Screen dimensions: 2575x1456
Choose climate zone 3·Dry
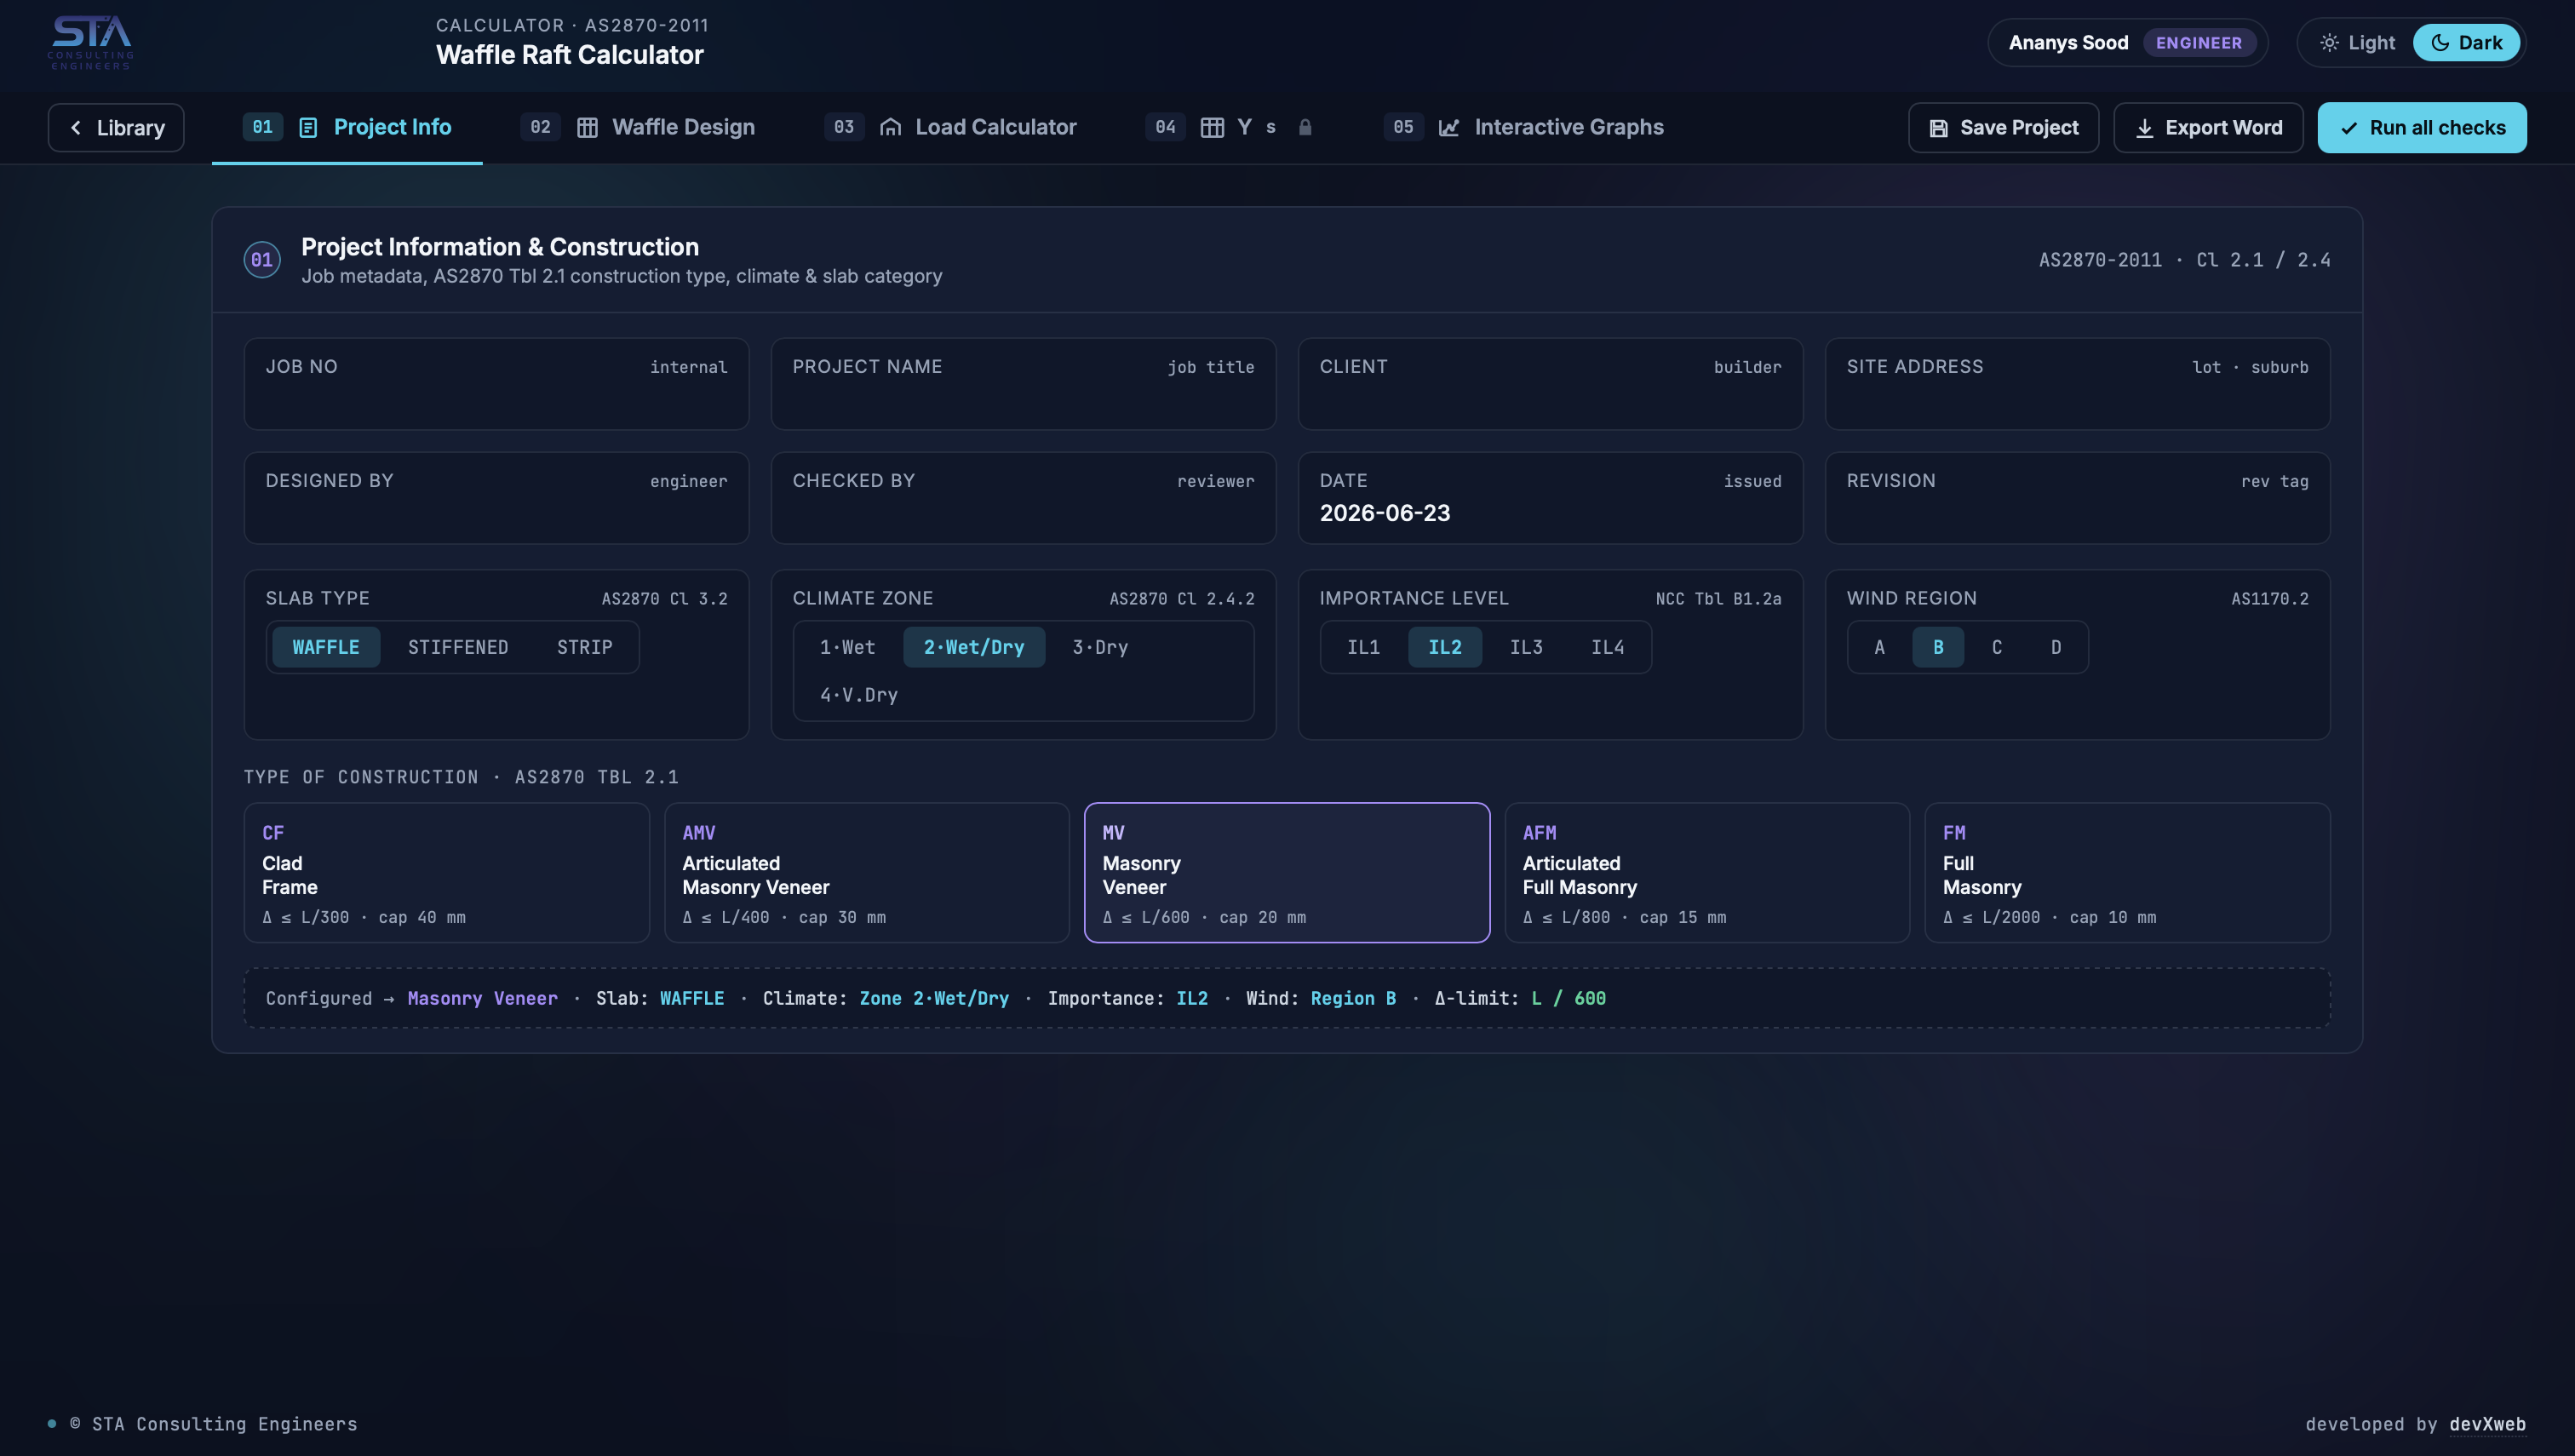pyautogui.click(x=1100, y=647)
